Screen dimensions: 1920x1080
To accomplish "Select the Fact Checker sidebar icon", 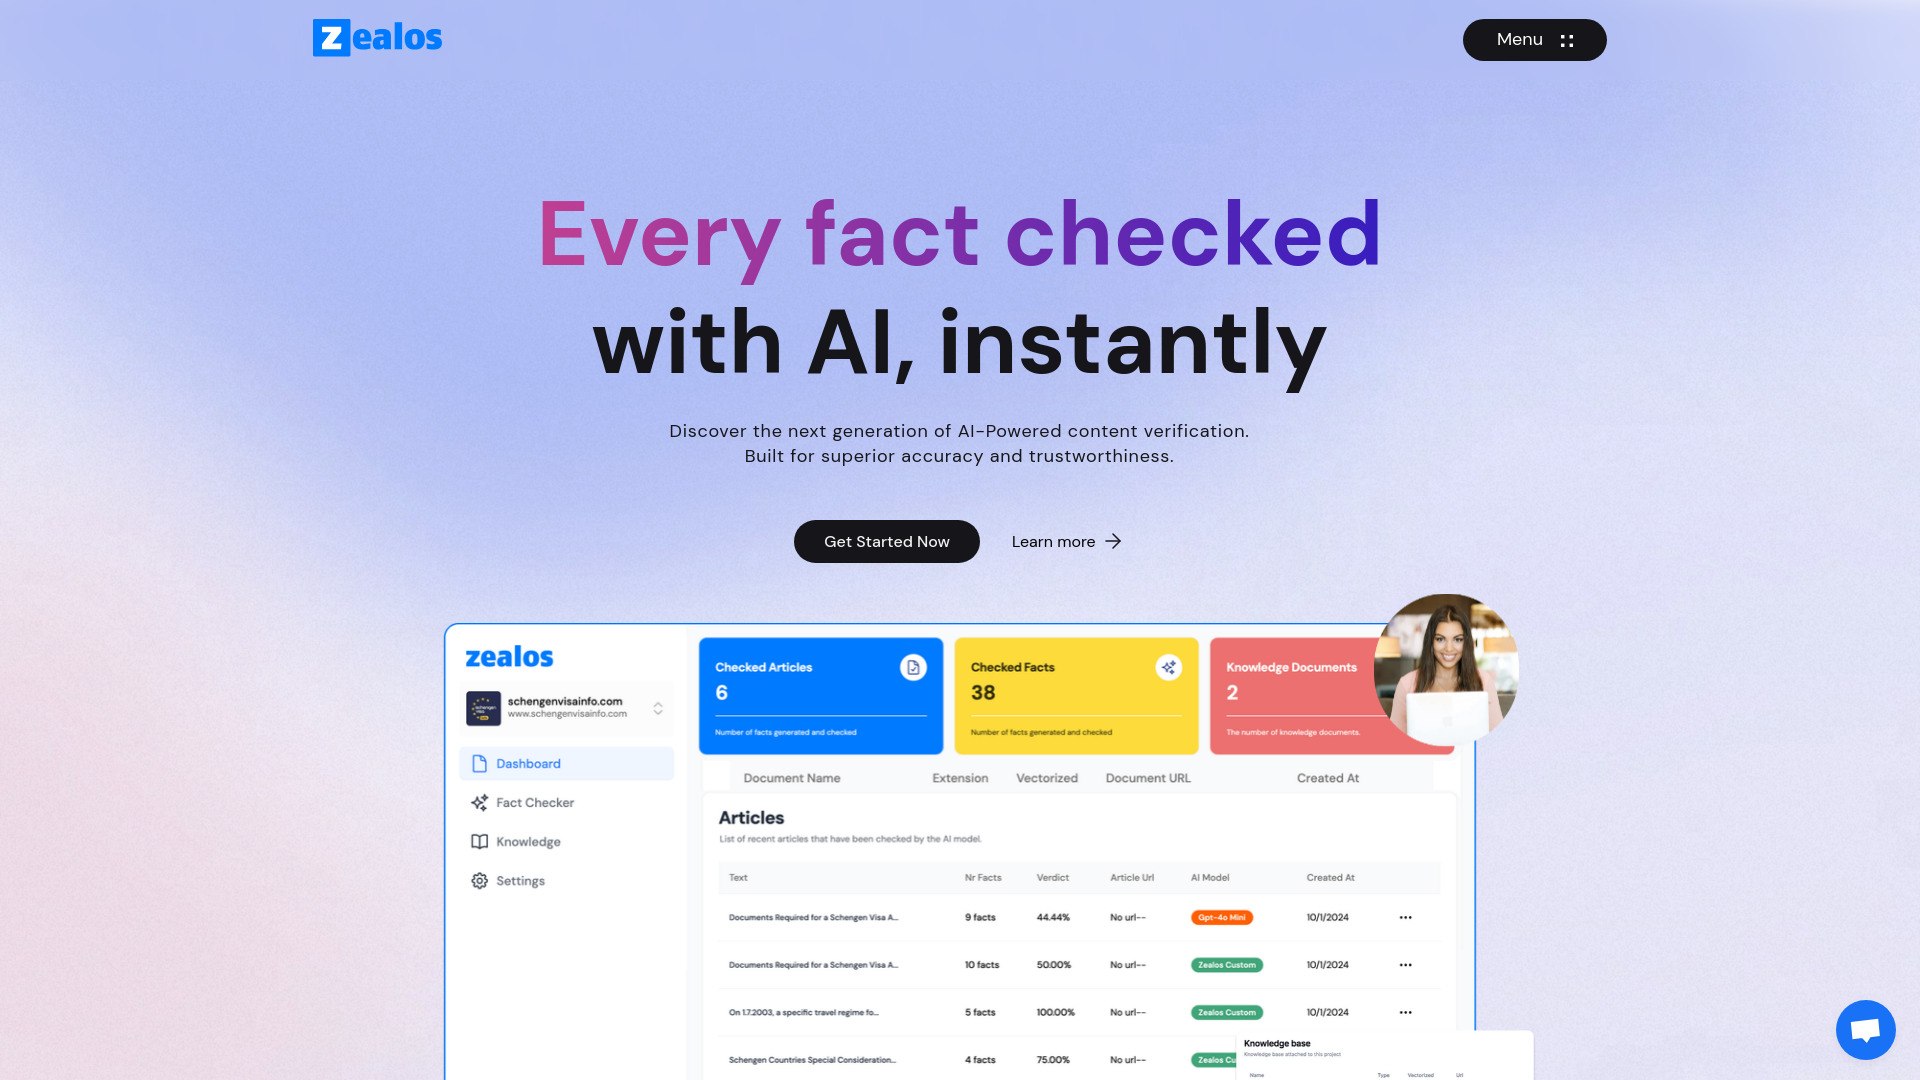I will [479, 802].
